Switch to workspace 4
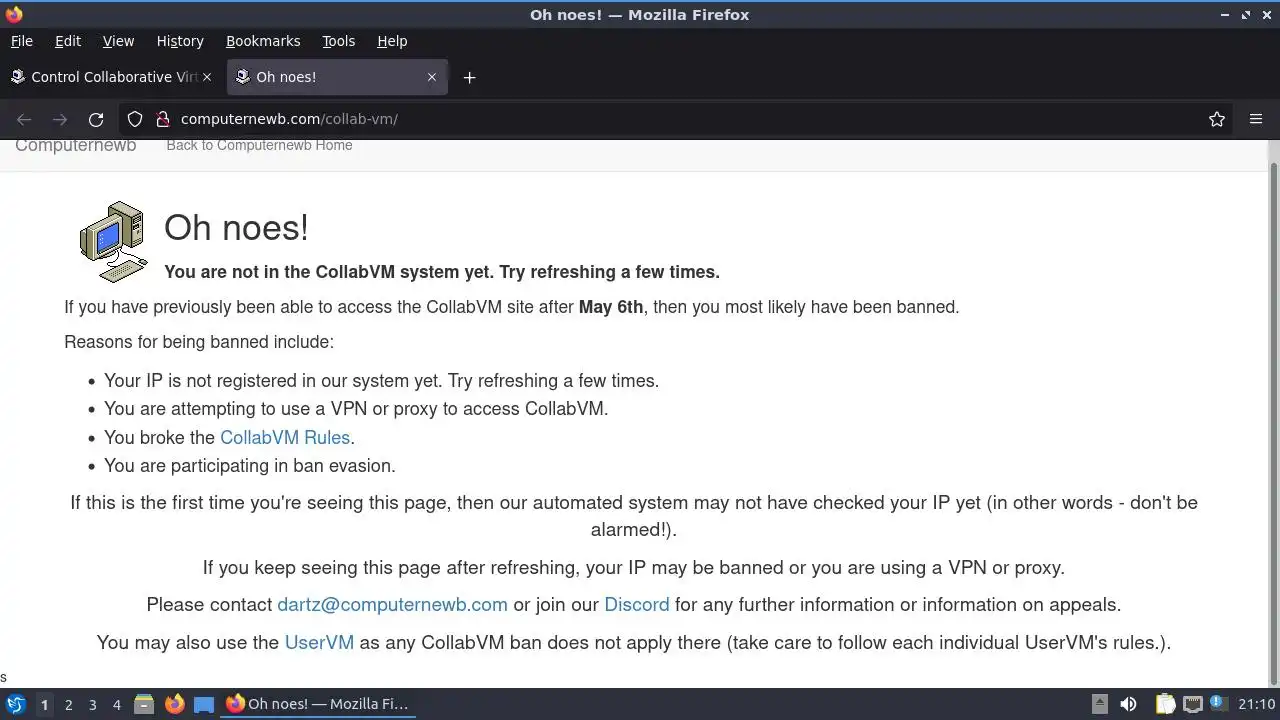This screenshot has width=1280, height=720. click(116, 704)
